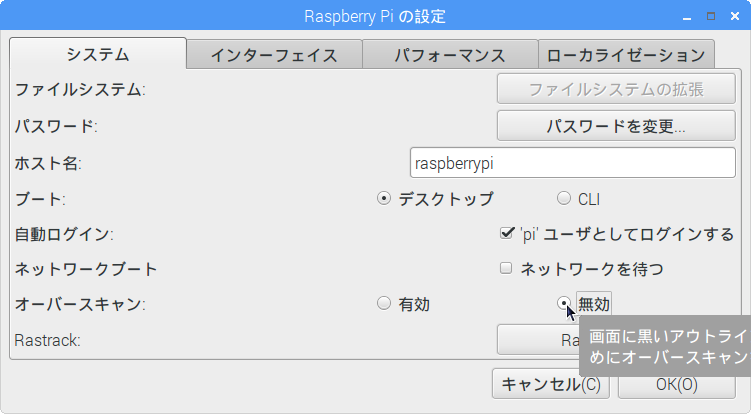This screenshot has height=414, width=751.
Task: Select the デスクトップ boot radio button
Action: pyautogui.click(x=384, y=198)
